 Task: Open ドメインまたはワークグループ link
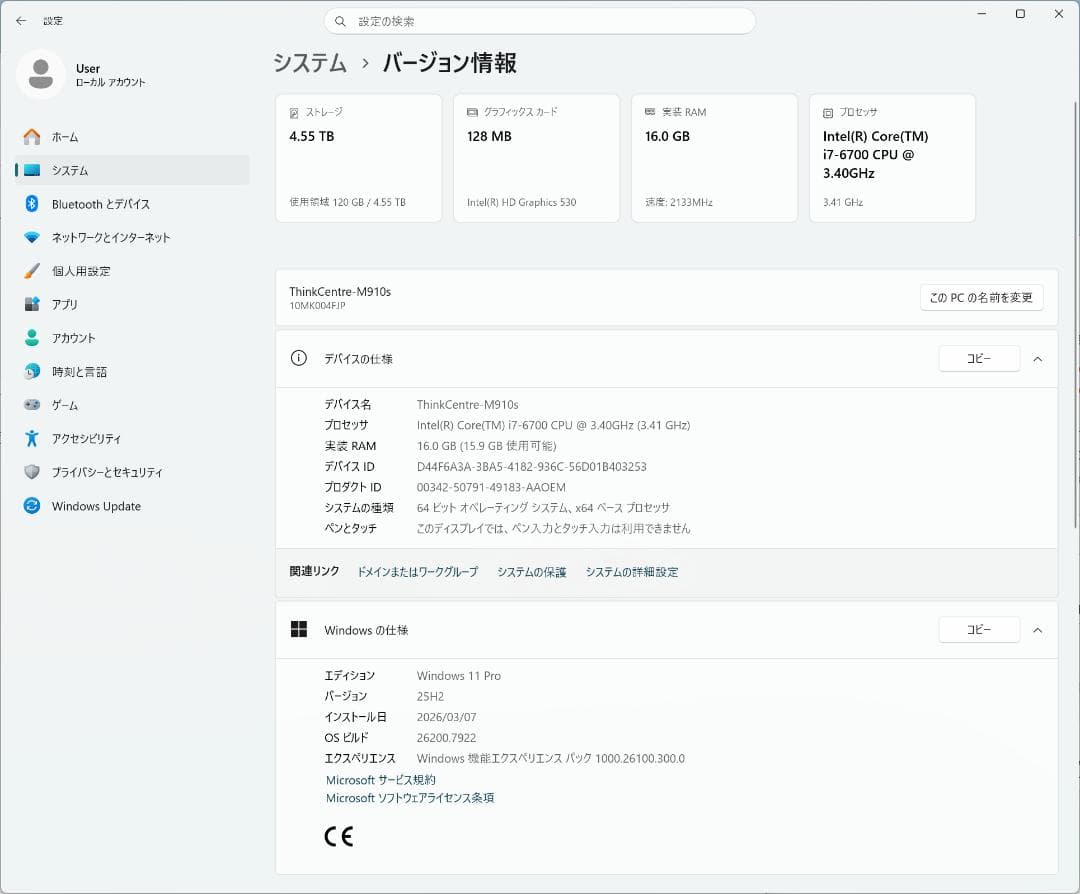click(x=417, y=572)
